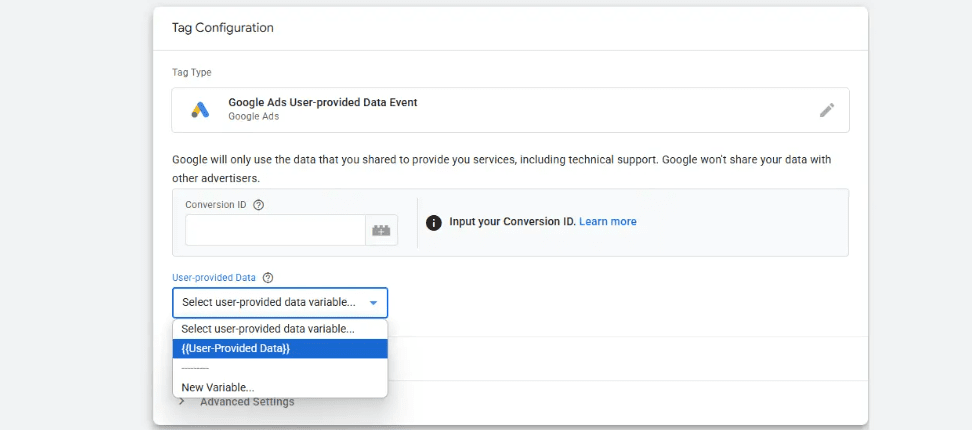
Task: Click the Input your Conversion ID hint text
Action: click(x=513, y=222)
